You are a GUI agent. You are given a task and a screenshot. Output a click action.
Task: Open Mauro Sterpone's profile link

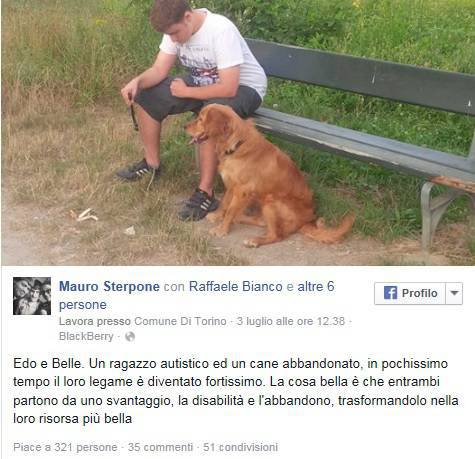(109, 286)
